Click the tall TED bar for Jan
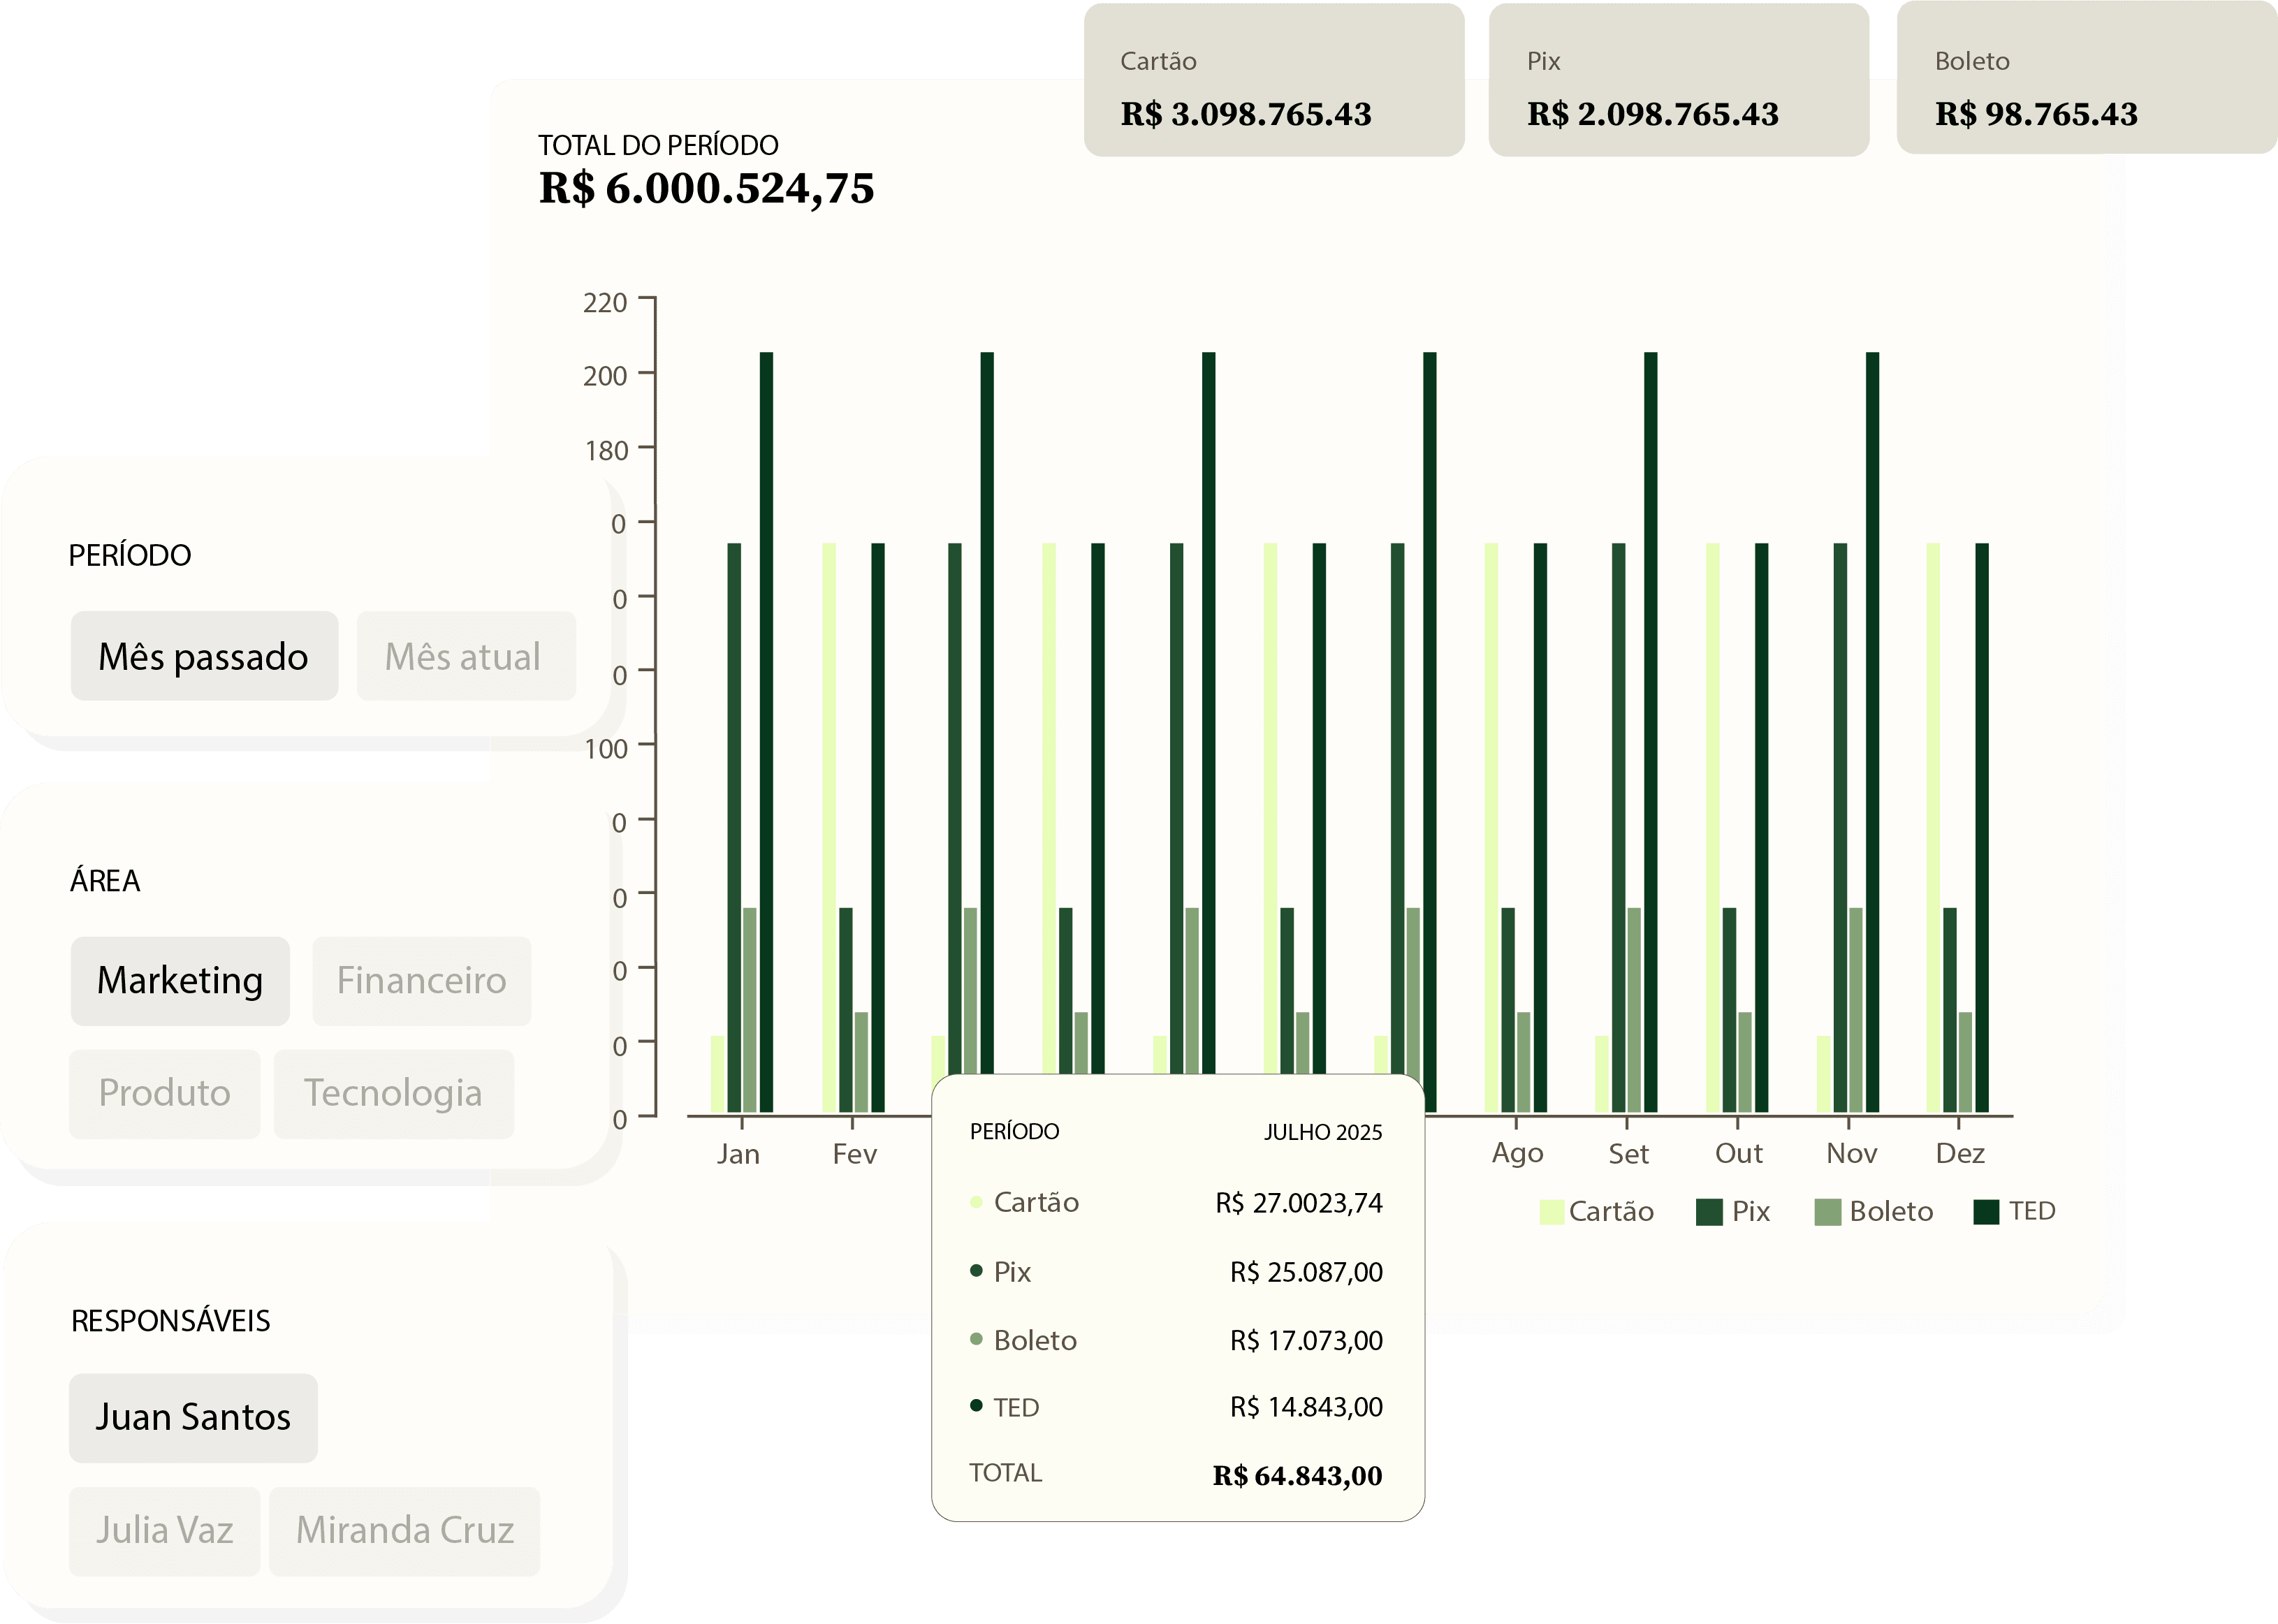Screen dimensions: 2278x1624 (x=766, y=730)
